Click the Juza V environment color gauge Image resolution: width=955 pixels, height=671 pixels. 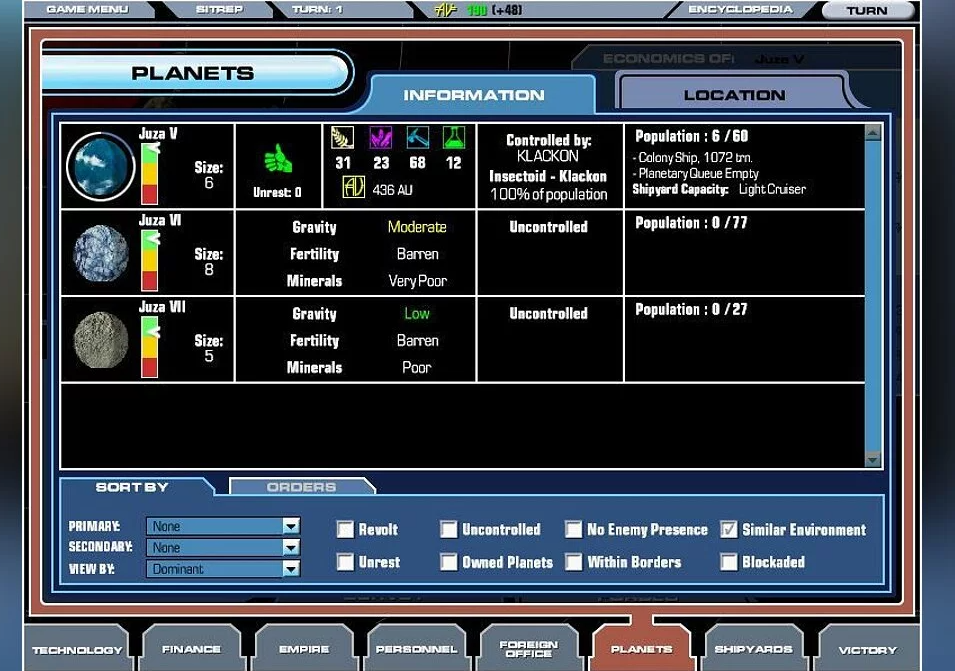150,173
